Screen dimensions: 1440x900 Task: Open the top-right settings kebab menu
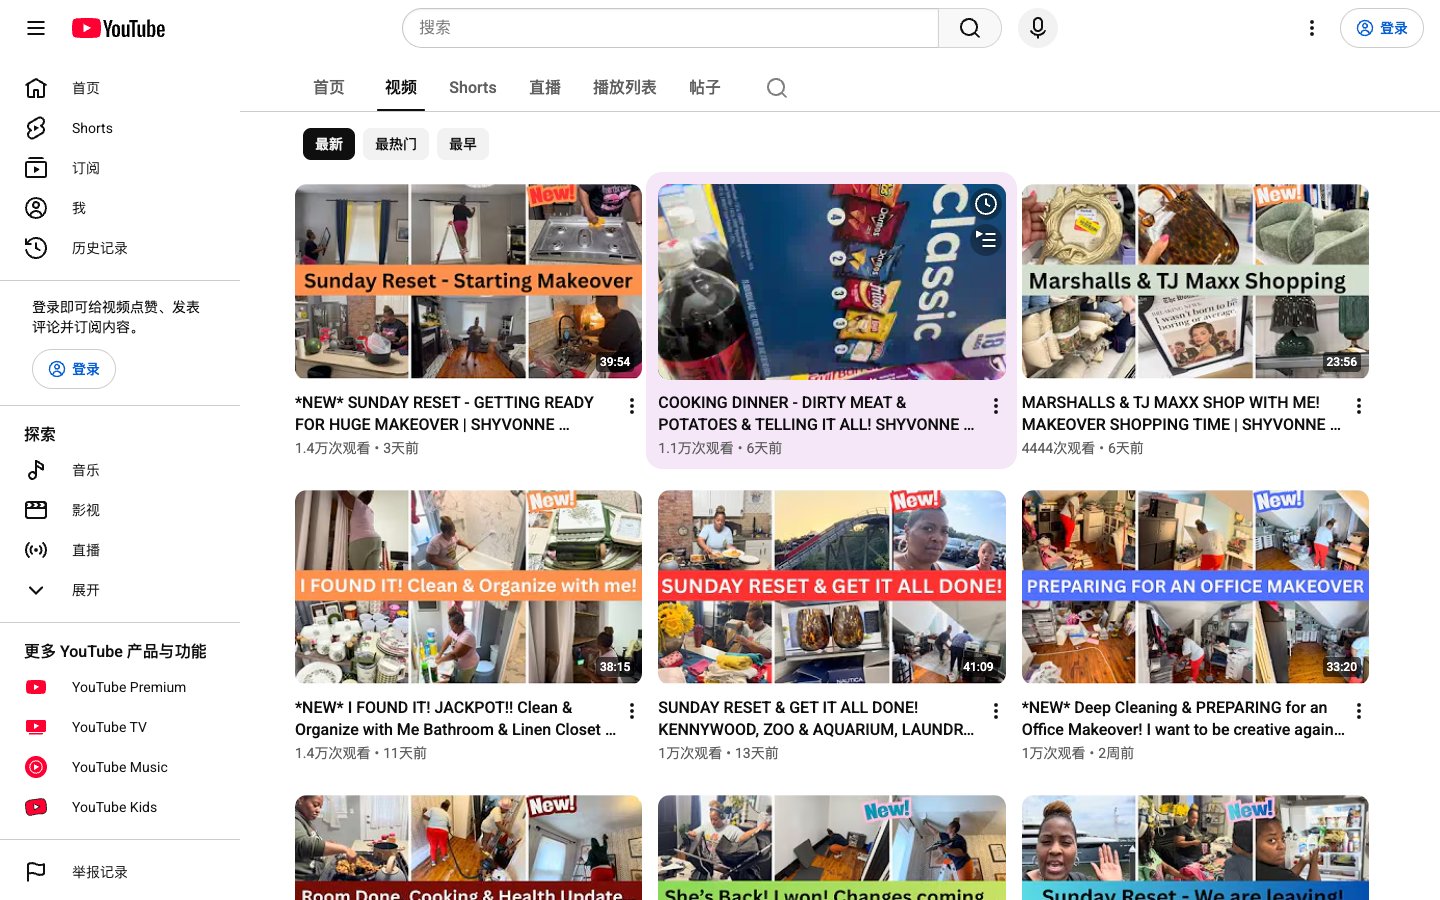pos(1312,28)
